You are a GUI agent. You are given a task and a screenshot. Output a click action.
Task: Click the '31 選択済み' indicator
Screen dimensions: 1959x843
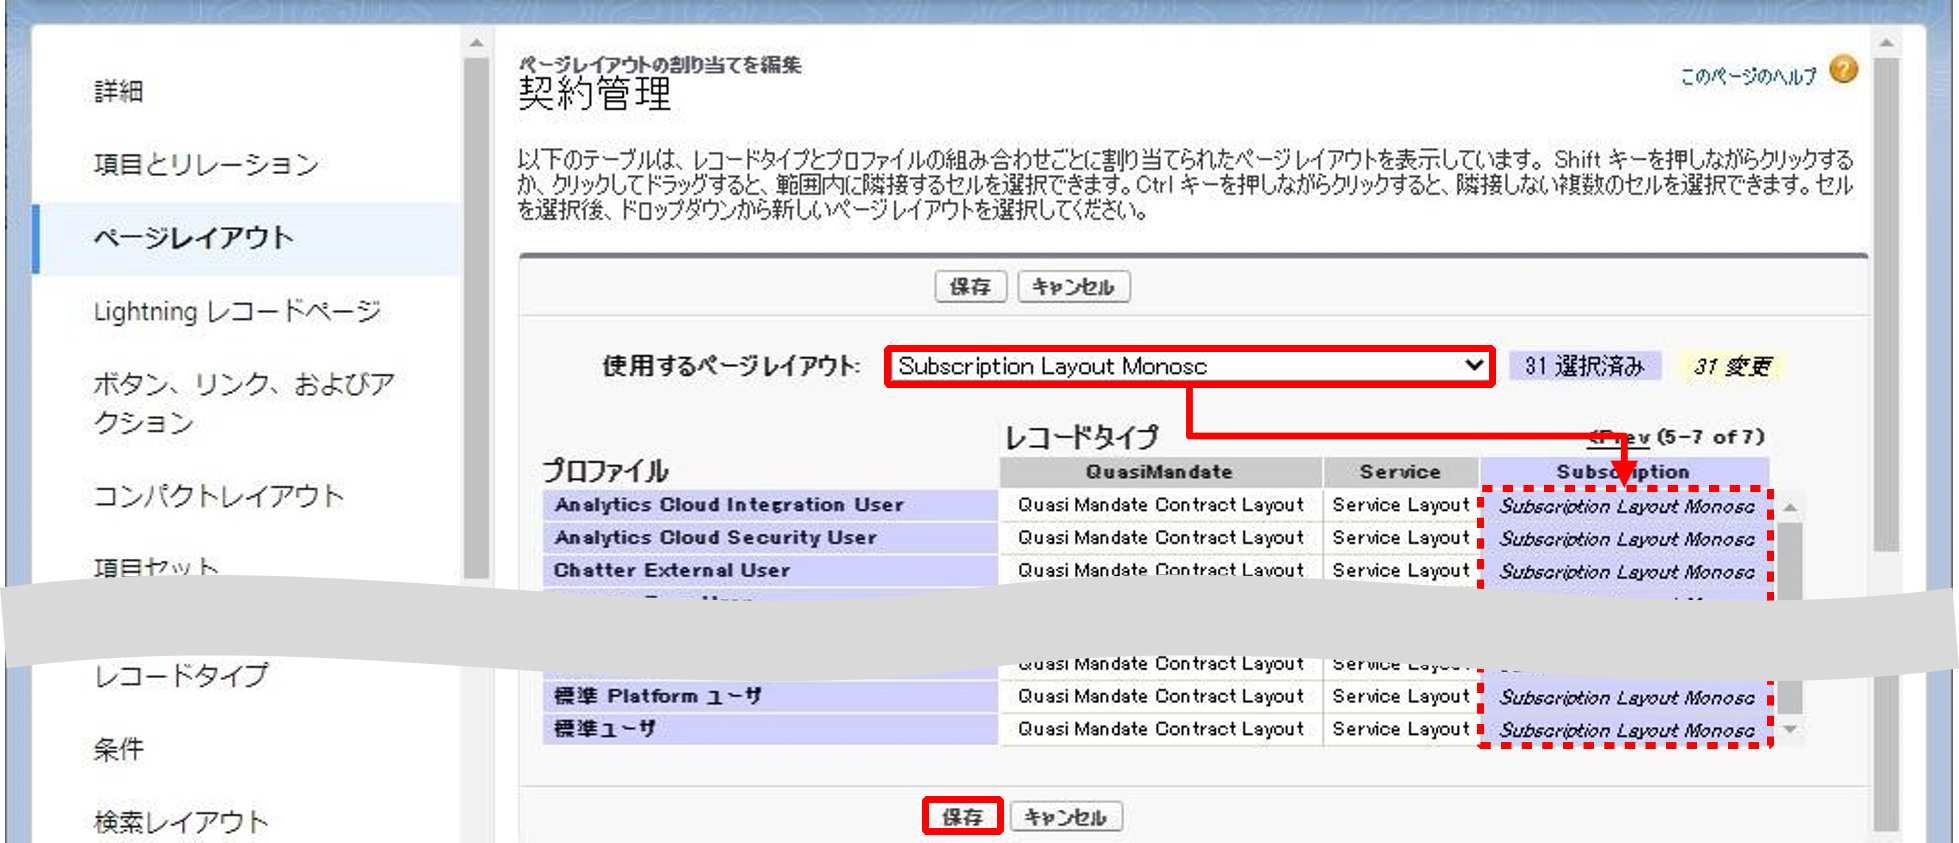coord(1585,366)
